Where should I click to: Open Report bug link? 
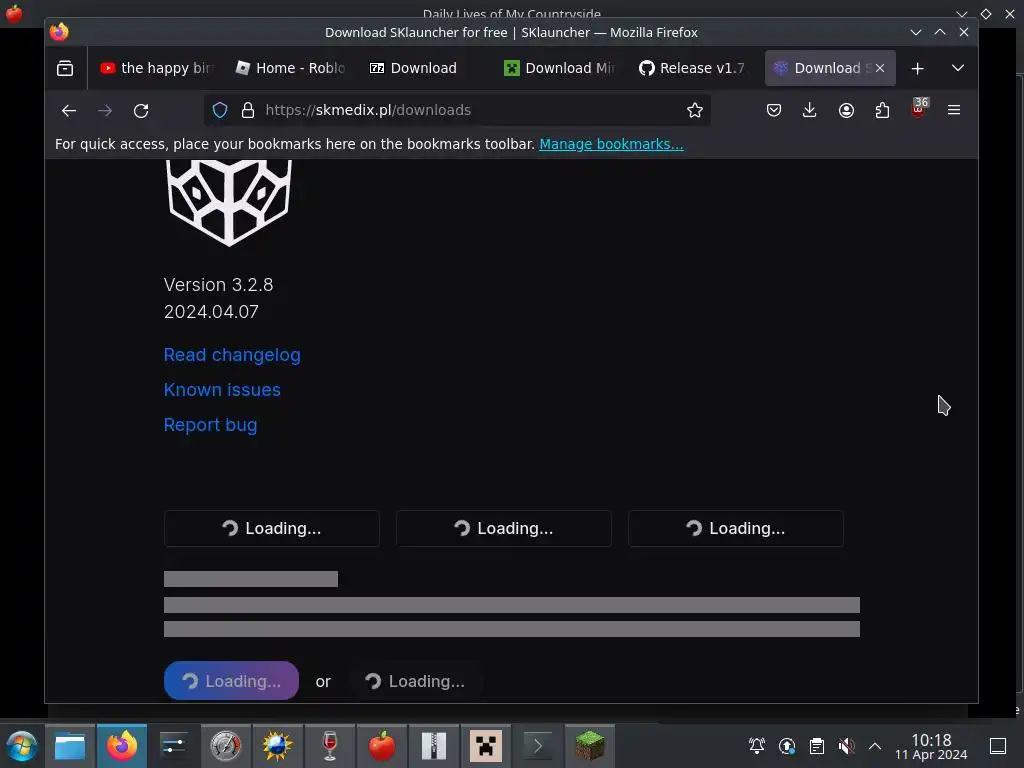click(210, 425)
